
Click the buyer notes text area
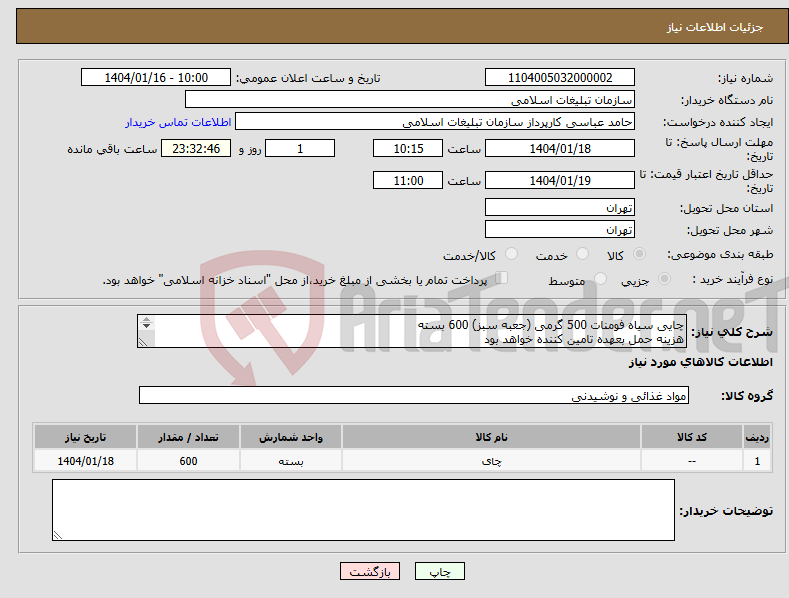click(x=363, y=510)
